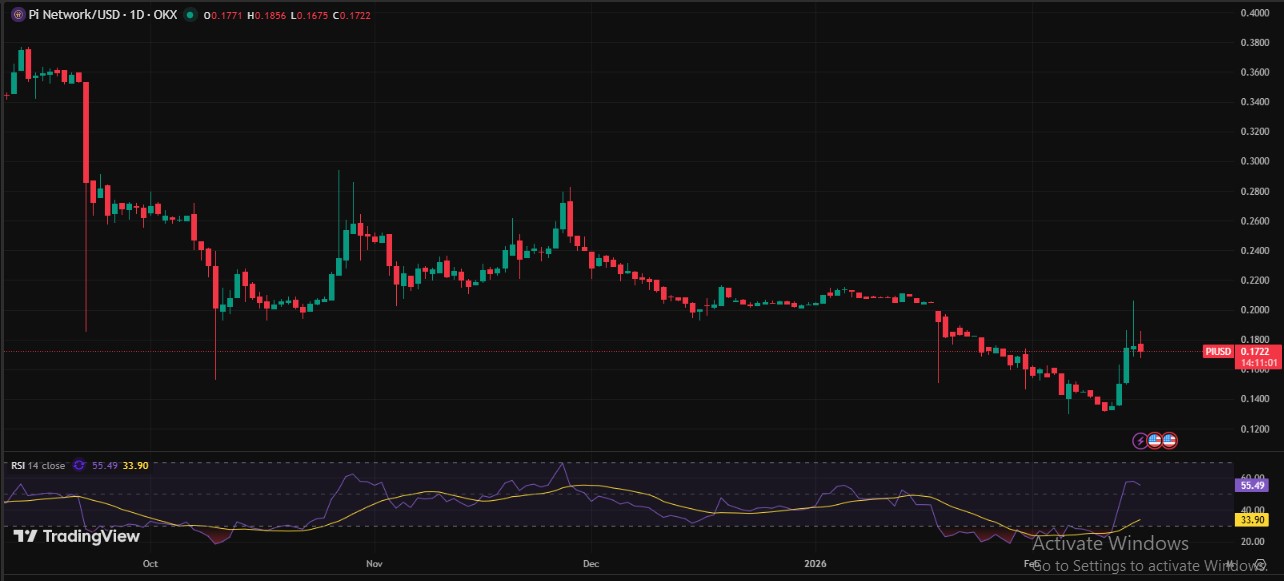Image resolution: width=1284 pixels, height=581 pixels.
Task: Select the RSI indicator title in lower pane
Action: (x=16, y=465)
